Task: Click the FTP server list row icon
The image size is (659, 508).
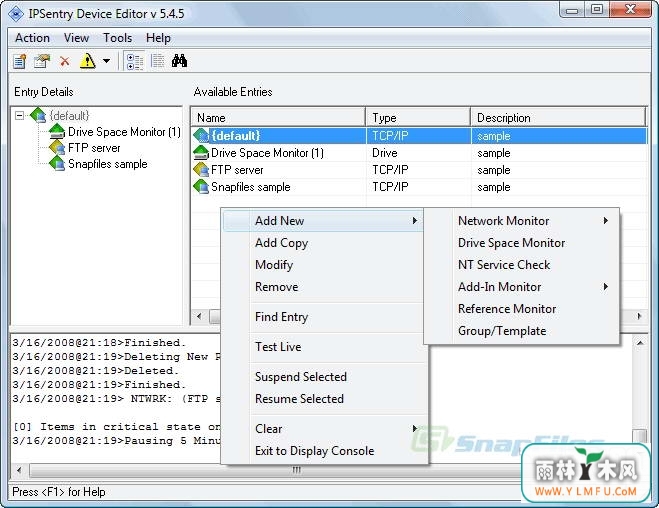Action: click(201, 170)
